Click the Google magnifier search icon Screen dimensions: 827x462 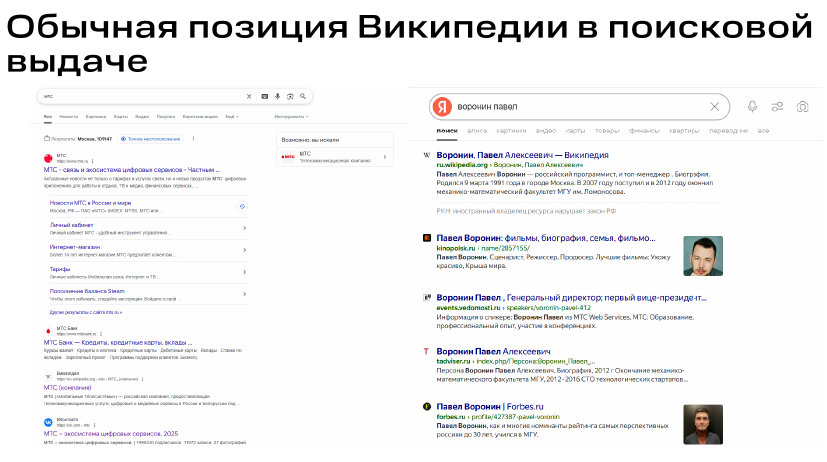[x=303, y=97]
